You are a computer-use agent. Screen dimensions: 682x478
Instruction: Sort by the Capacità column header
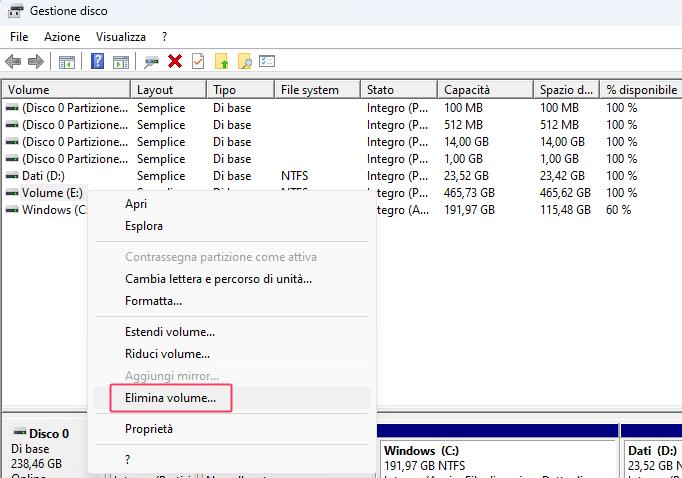485,90
